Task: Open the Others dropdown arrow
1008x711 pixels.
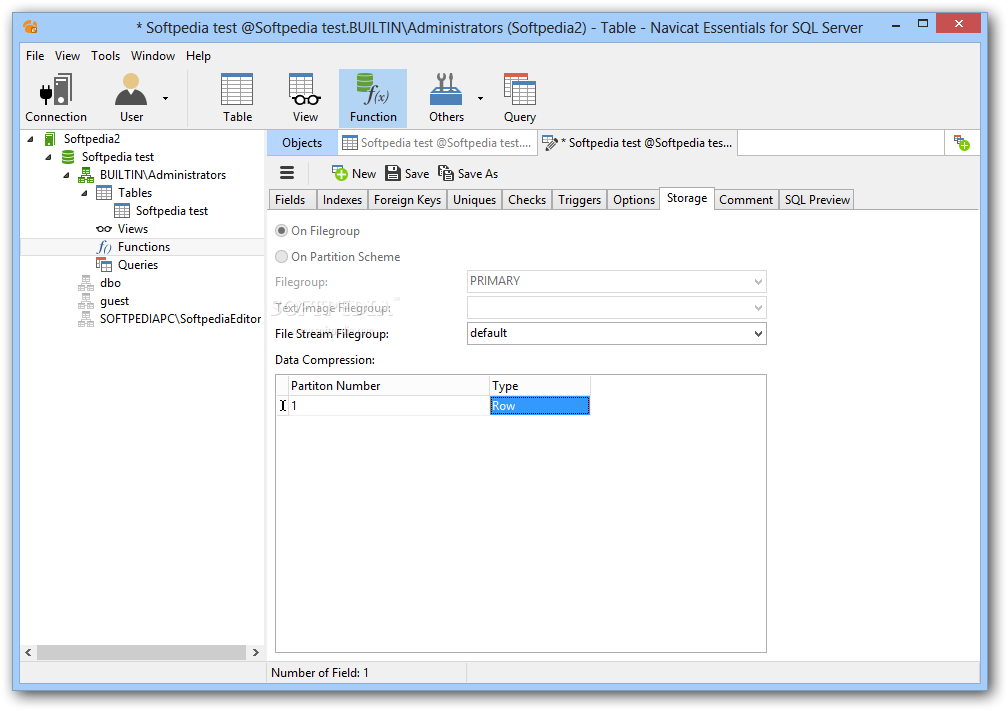Action: pos(480,98)
